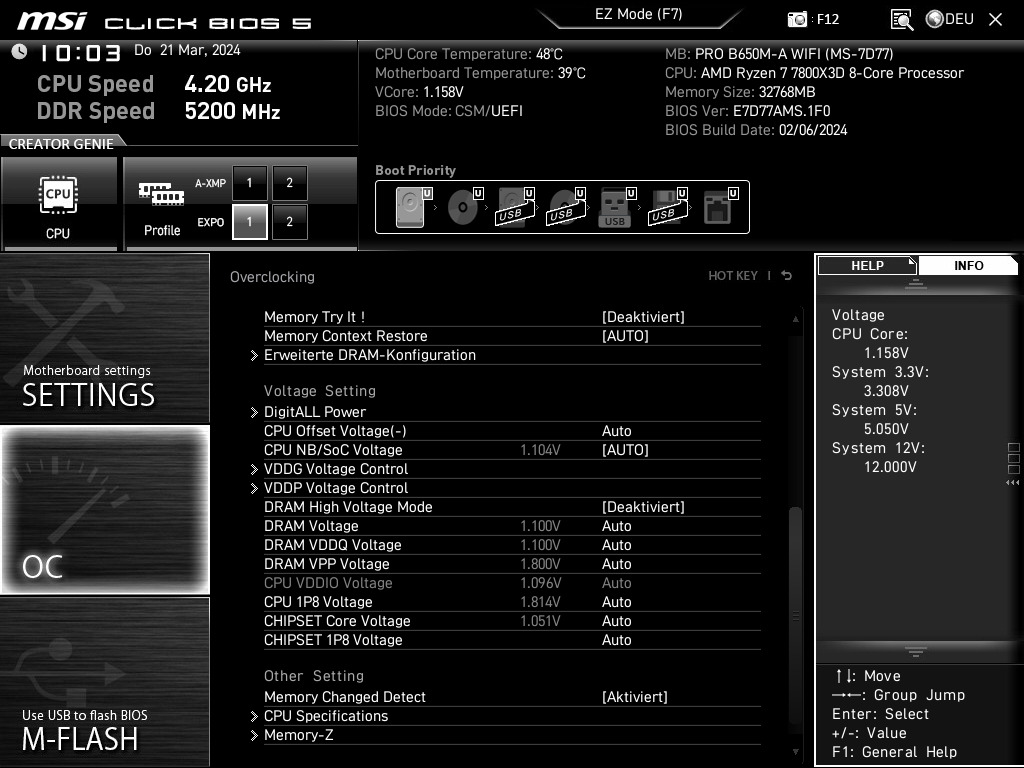1024x768 pixels.
Task: Open the CPU Creator Genie tile
Action: tap(59, 204)
